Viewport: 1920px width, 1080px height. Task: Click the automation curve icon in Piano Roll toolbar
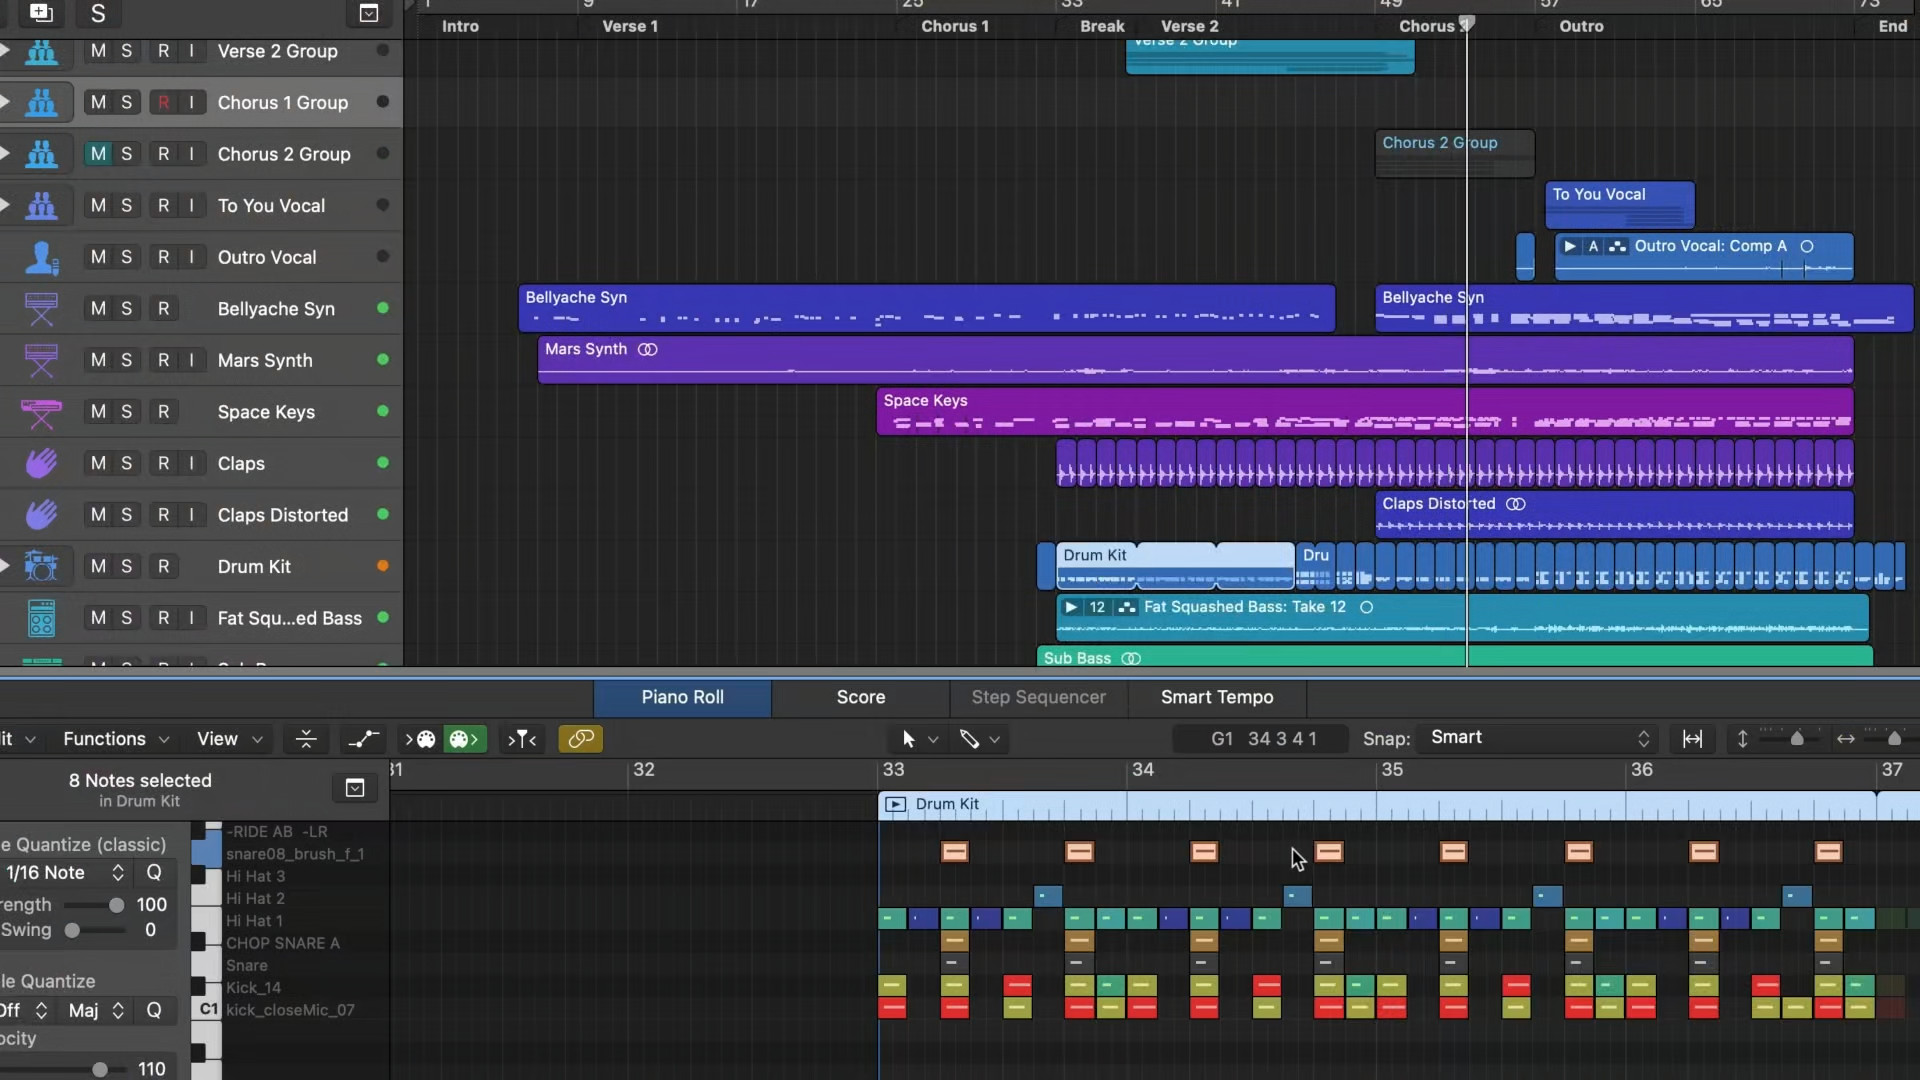364,739
